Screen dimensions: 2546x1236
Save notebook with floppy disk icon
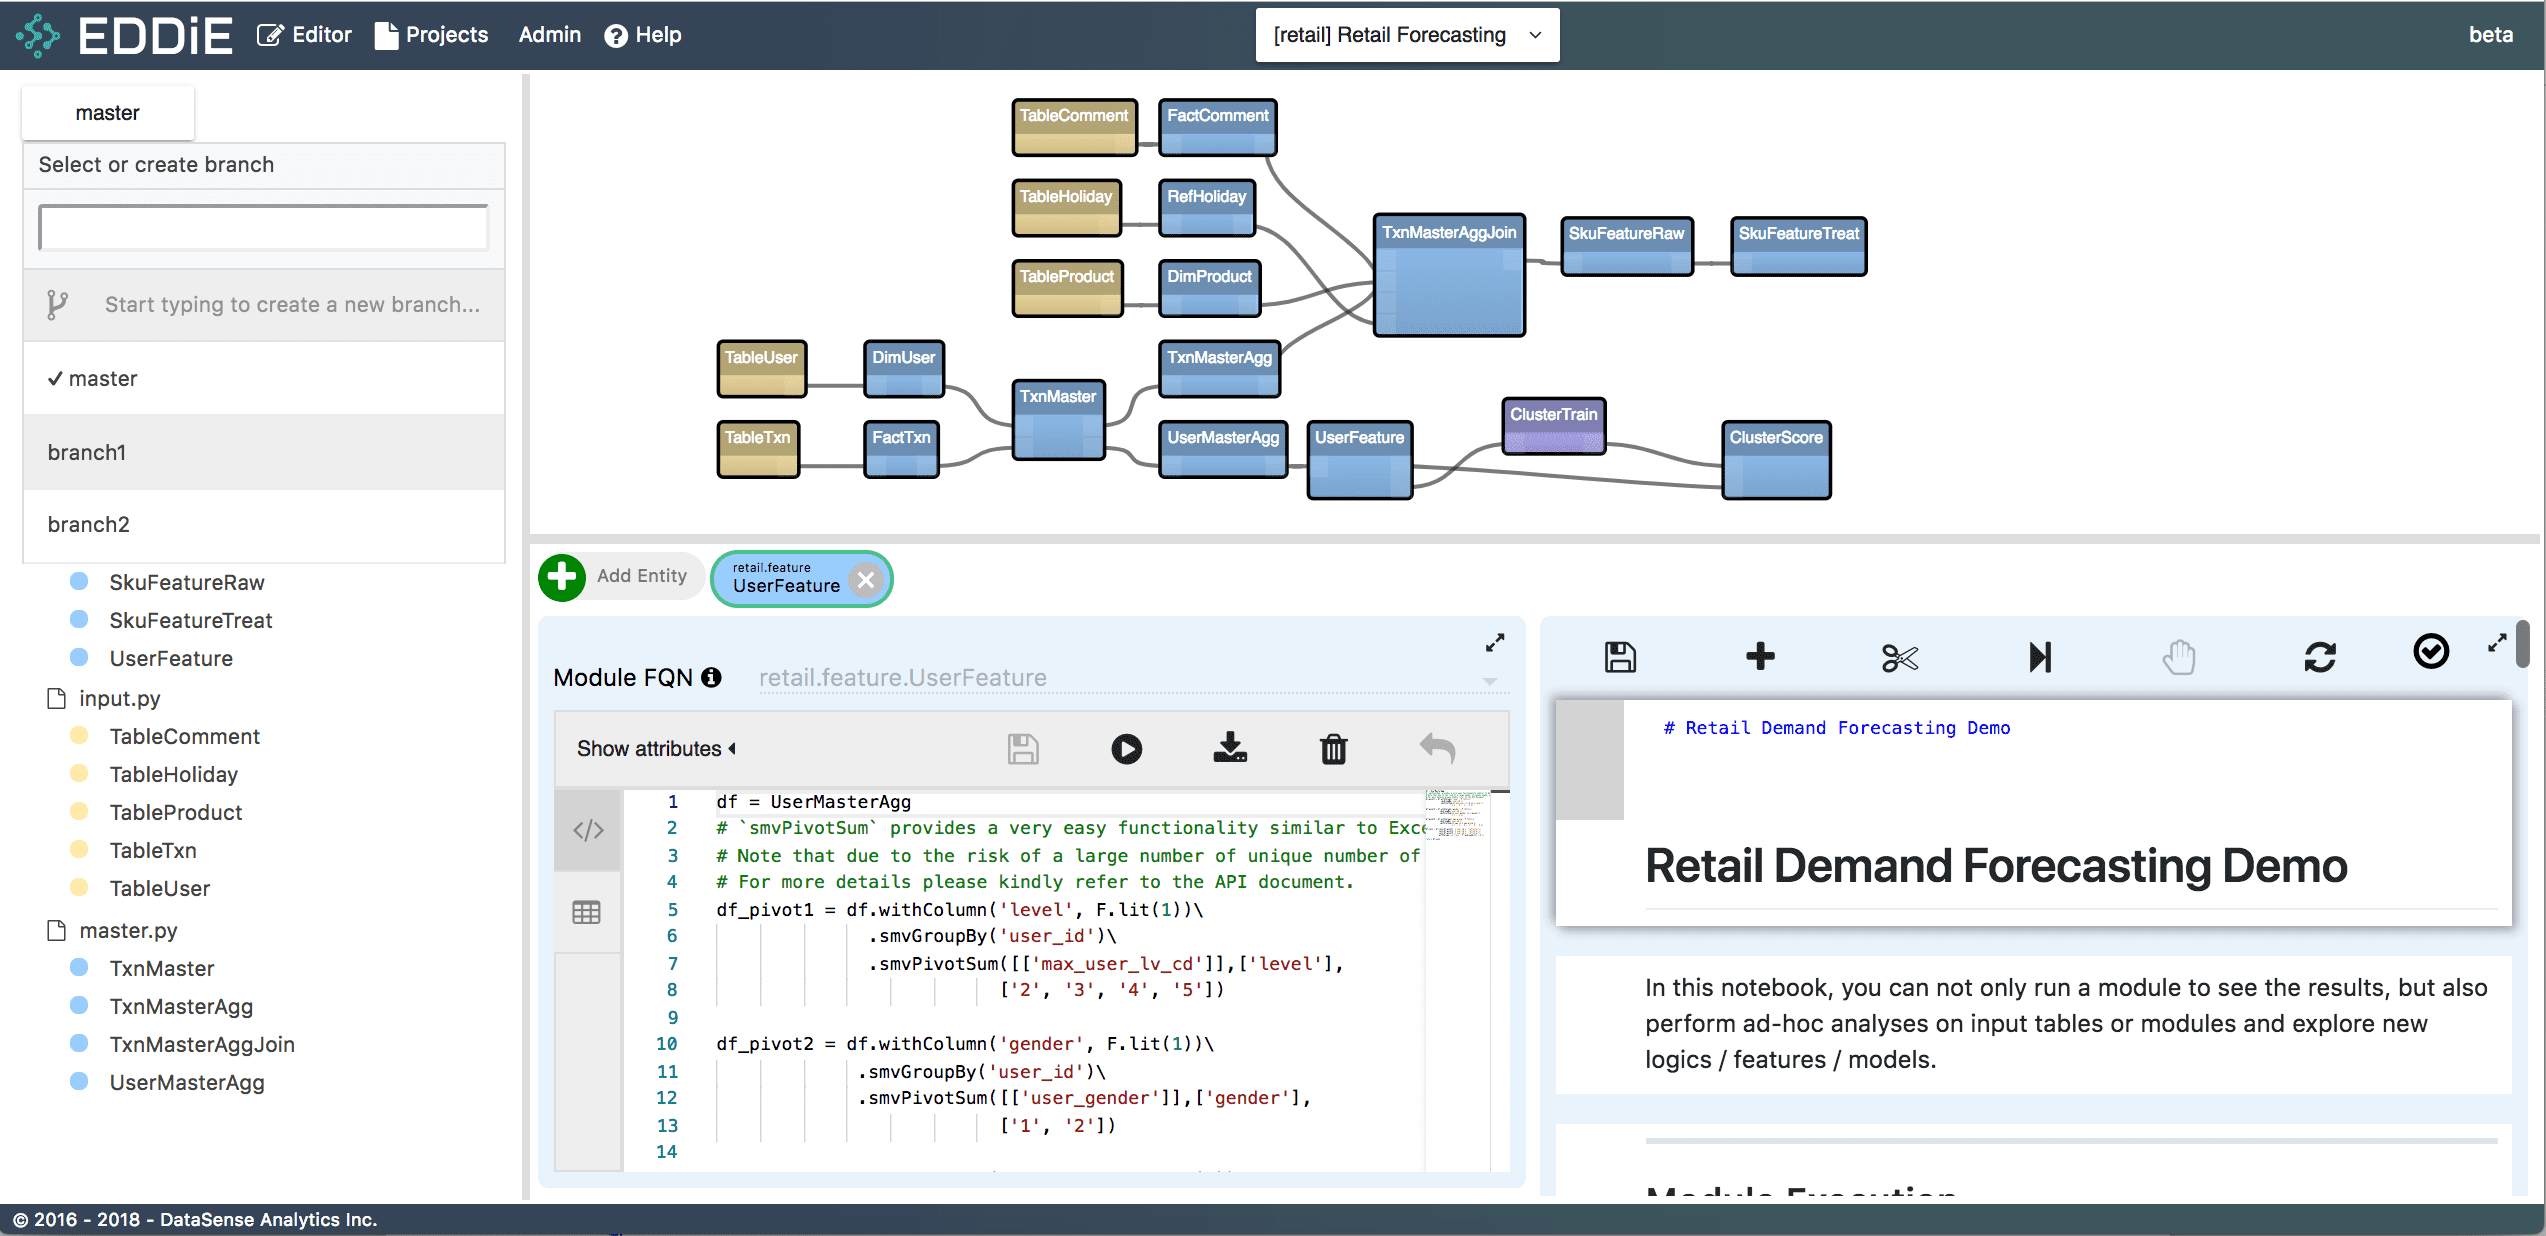coord(1620,657)
